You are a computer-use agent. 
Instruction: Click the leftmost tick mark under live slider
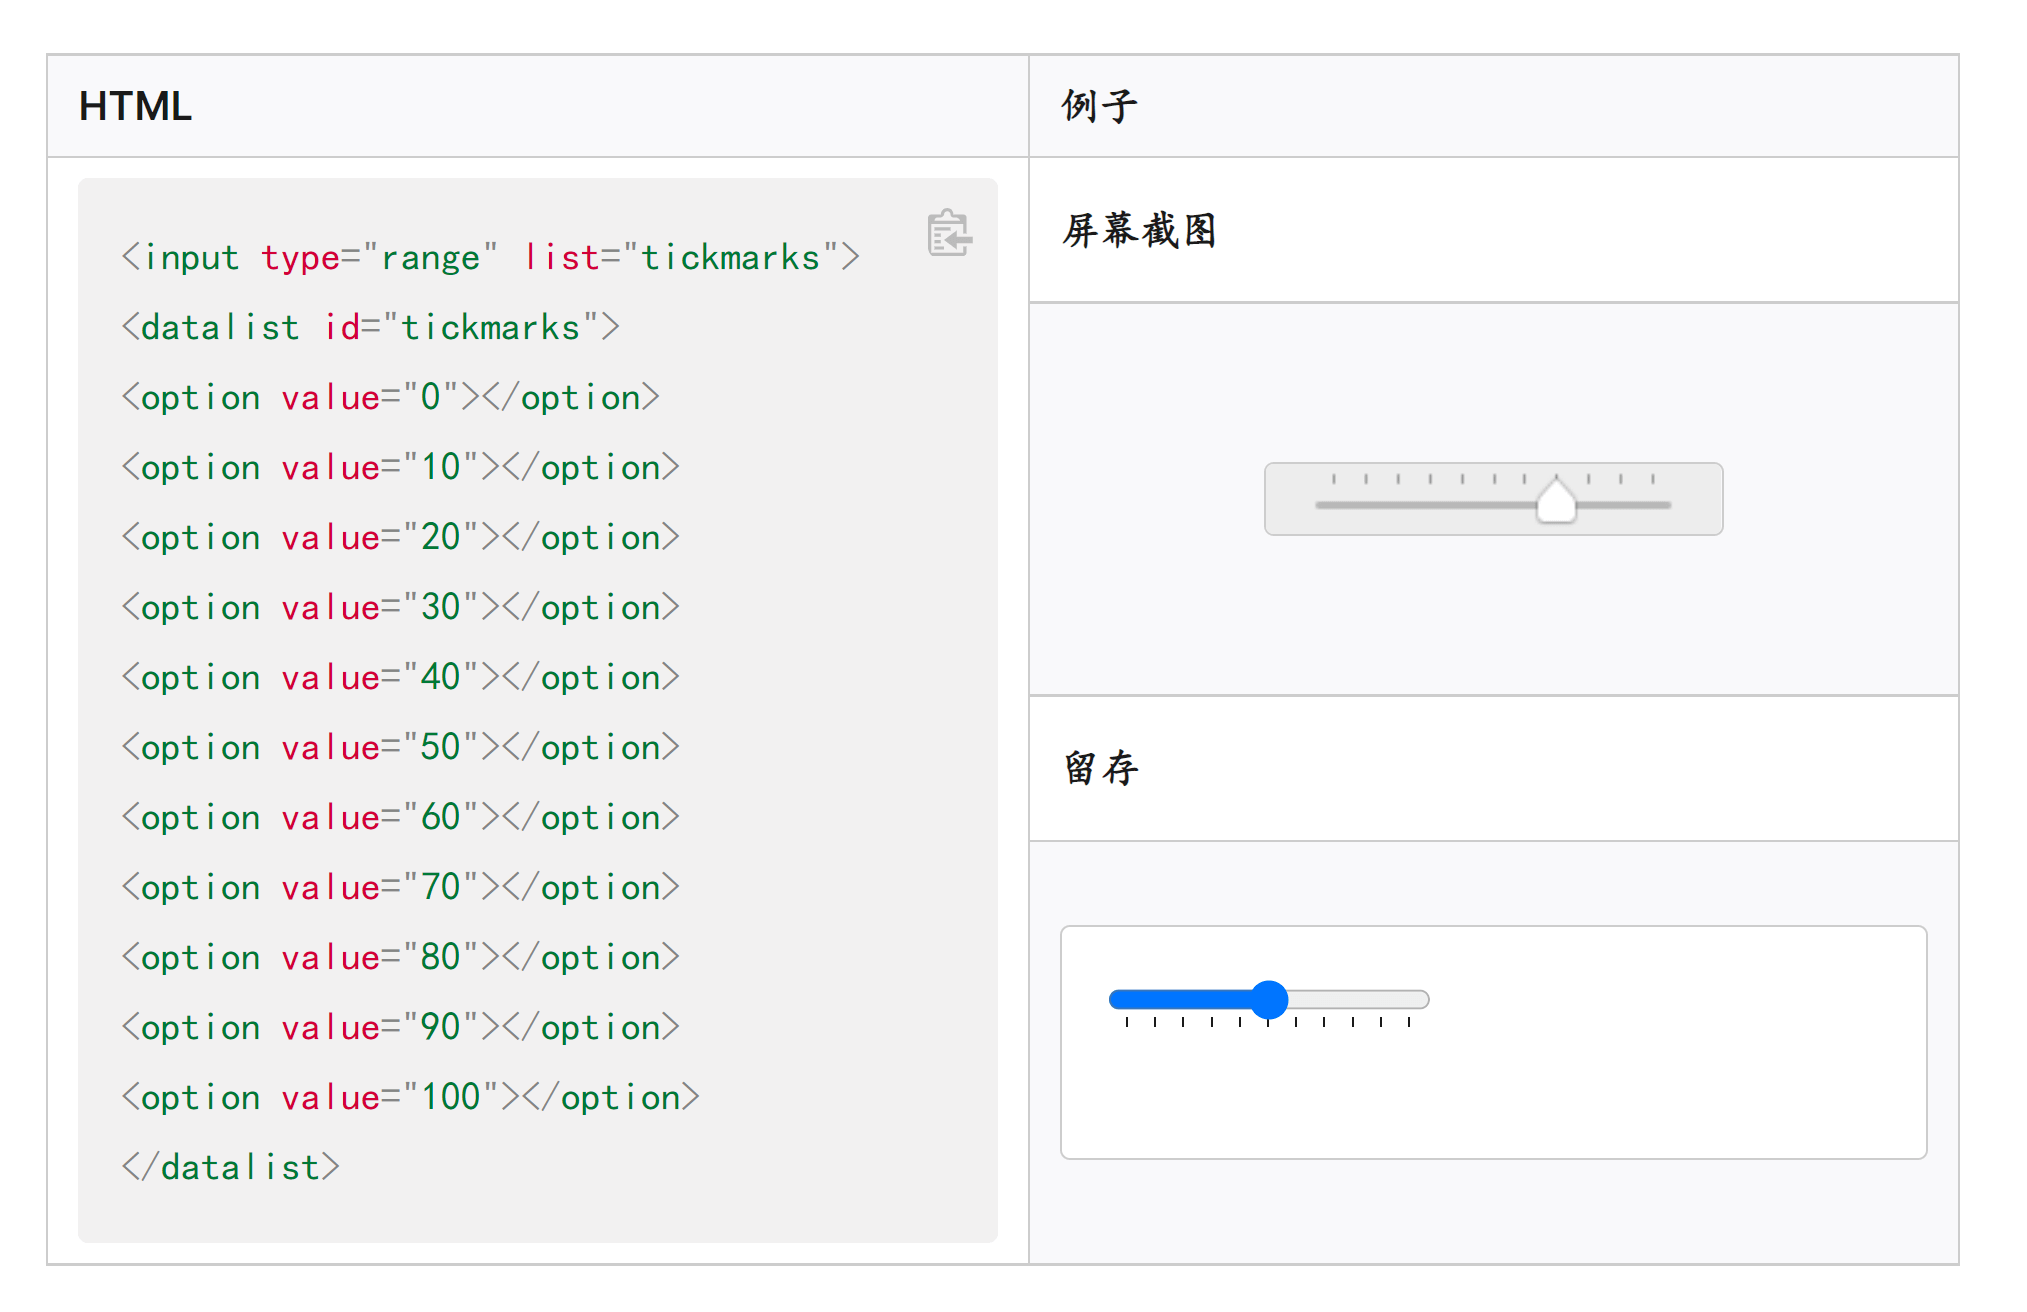[1127, 1022]
